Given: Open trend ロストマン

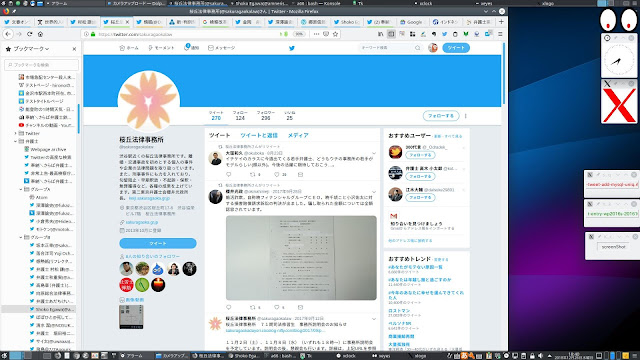Looking at the screenshot, I should 399,311.
